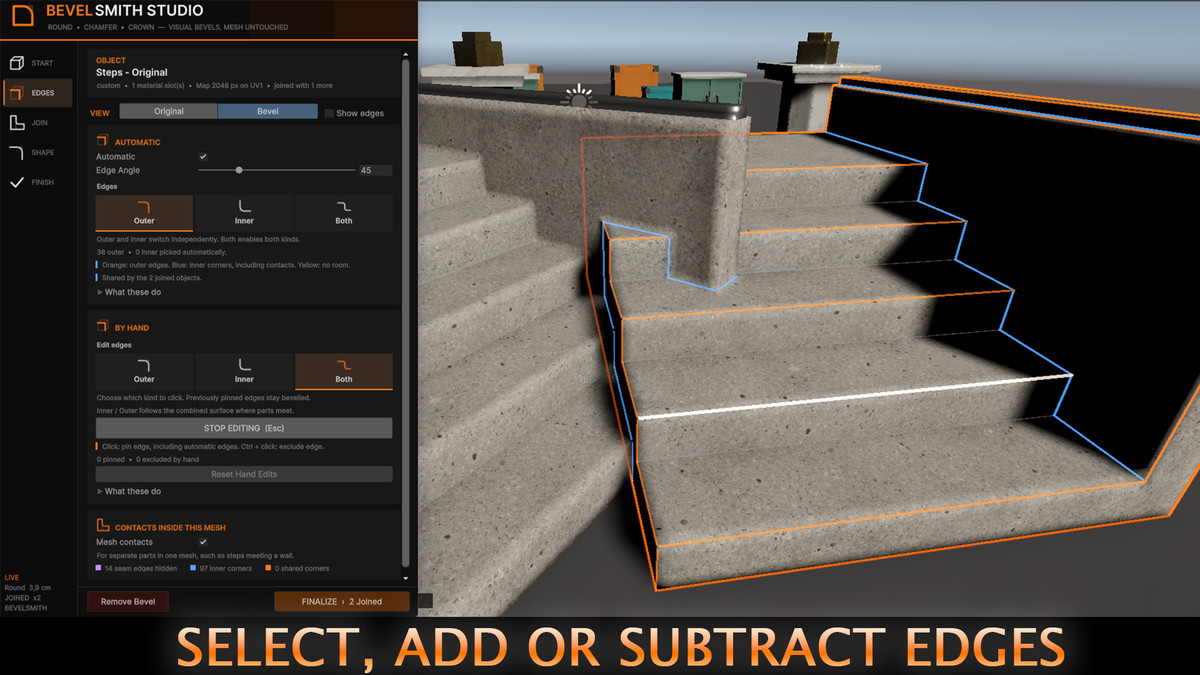The width and height of the screenshot is (1200, 675).
Task: Open the Start step in the sidebar
Action: (x=37, y=63)
